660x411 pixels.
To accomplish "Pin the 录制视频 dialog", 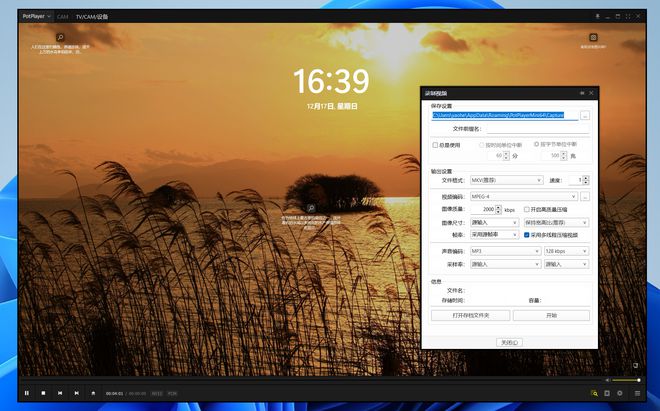I will tap(582, 93).
